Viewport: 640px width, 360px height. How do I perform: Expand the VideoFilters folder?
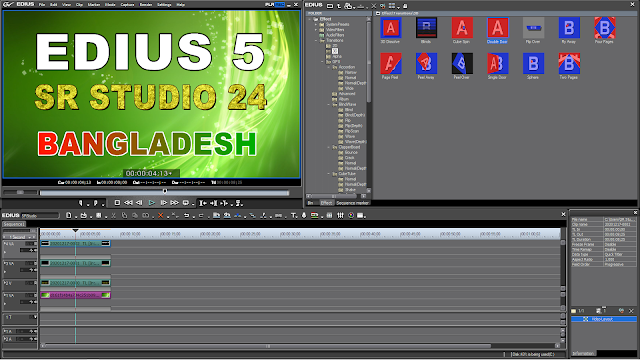point(316,30)
